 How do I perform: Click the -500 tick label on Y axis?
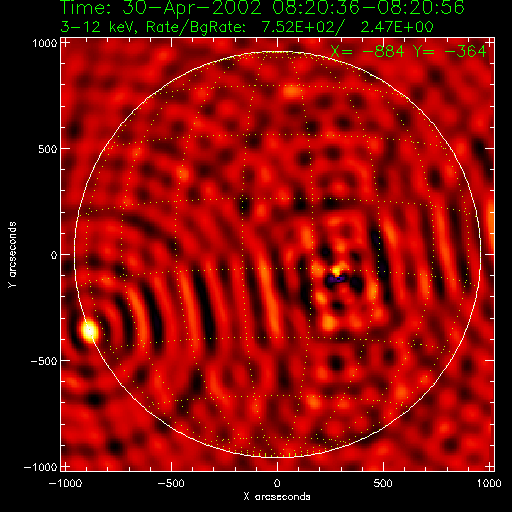44,361
